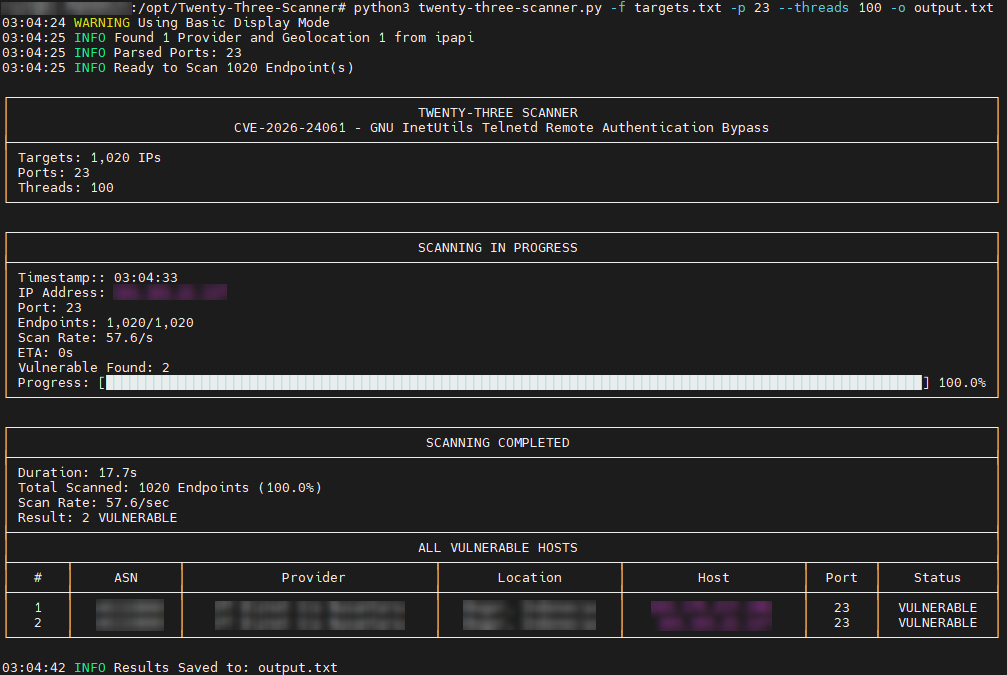The image size is (1007, 675).
Task: Click 'Found 1 Provider and Geolocation' log line
Action: coord(294,37)
